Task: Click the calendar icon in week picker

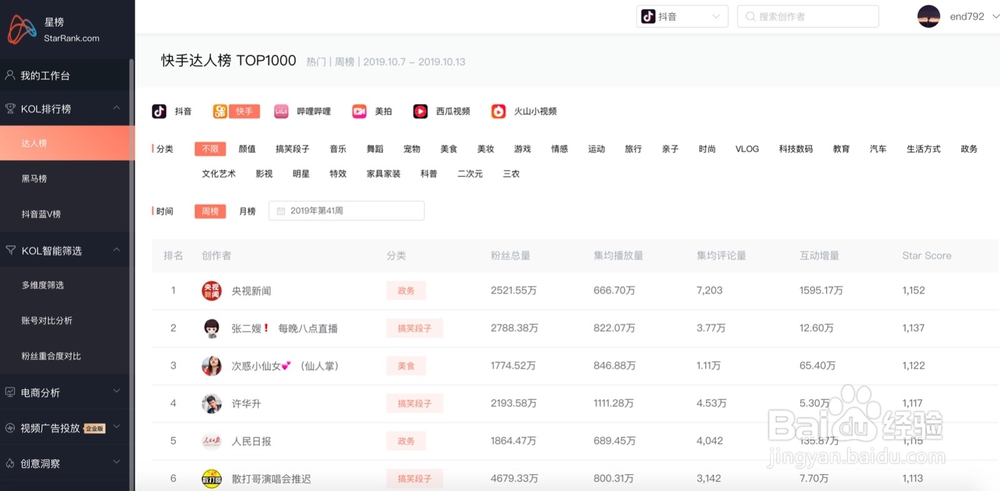Action: pos(281,211)
